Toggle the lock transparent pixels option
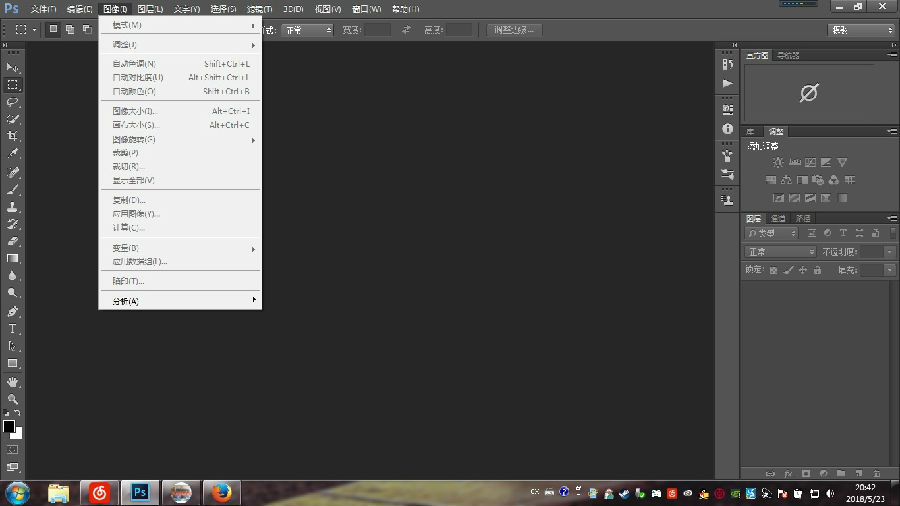The width and height of the screenshot is (900, 506). pos(775,270)
